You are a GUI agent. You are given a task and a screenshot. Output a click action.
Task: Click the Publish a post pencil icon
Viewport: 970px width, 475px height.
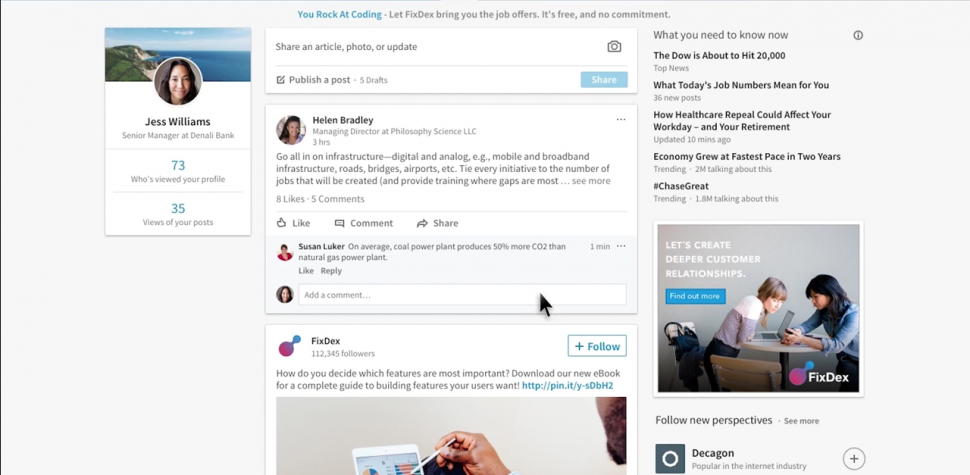(x=281, y=80)
